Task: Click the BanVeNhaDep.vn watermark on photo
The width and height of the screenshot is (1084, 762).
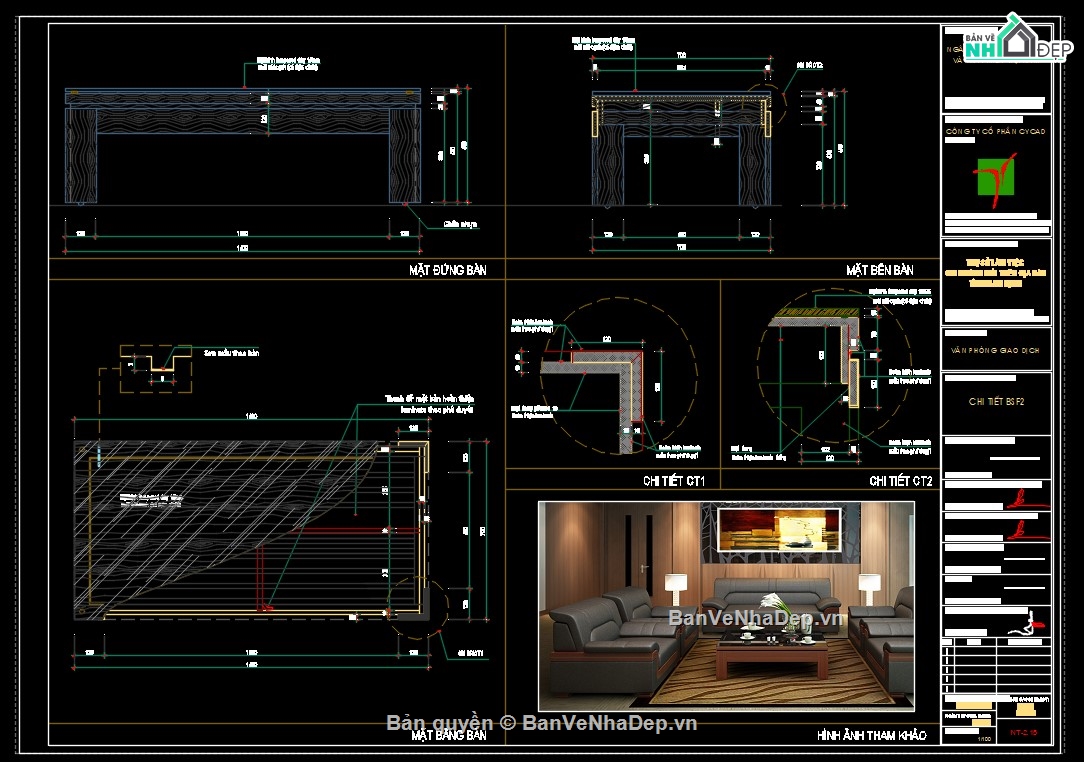Action: coord(757,618)
